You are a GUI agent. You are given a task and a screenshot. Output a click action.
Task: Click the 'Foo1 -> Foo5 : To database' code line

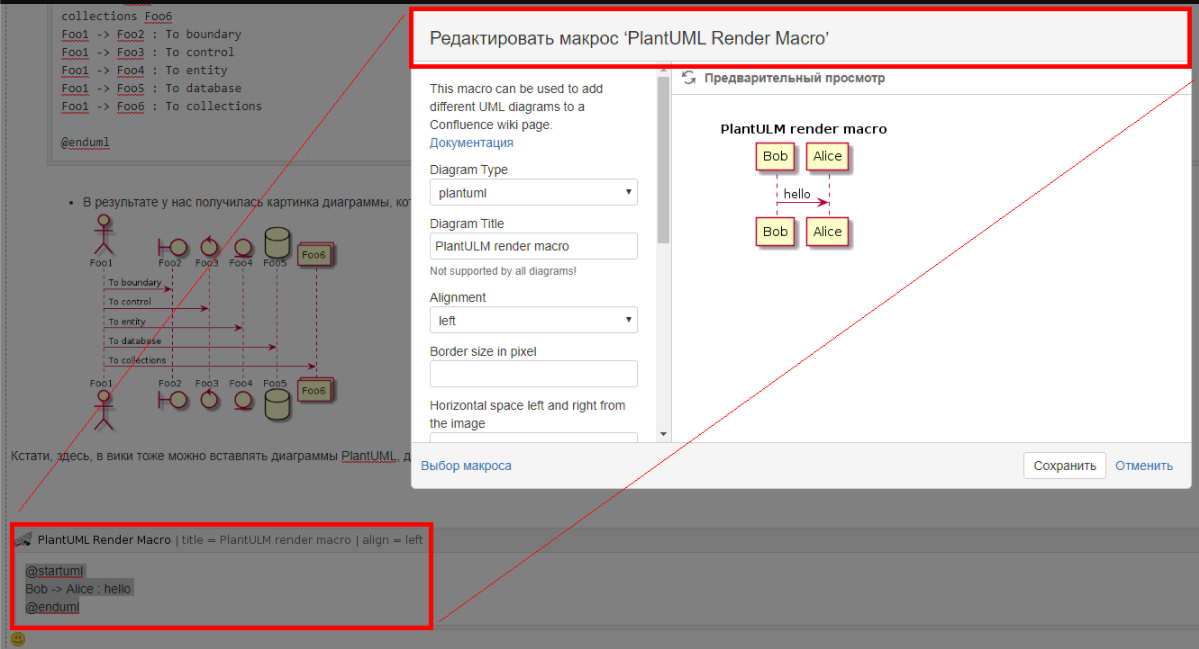(151, 89)
